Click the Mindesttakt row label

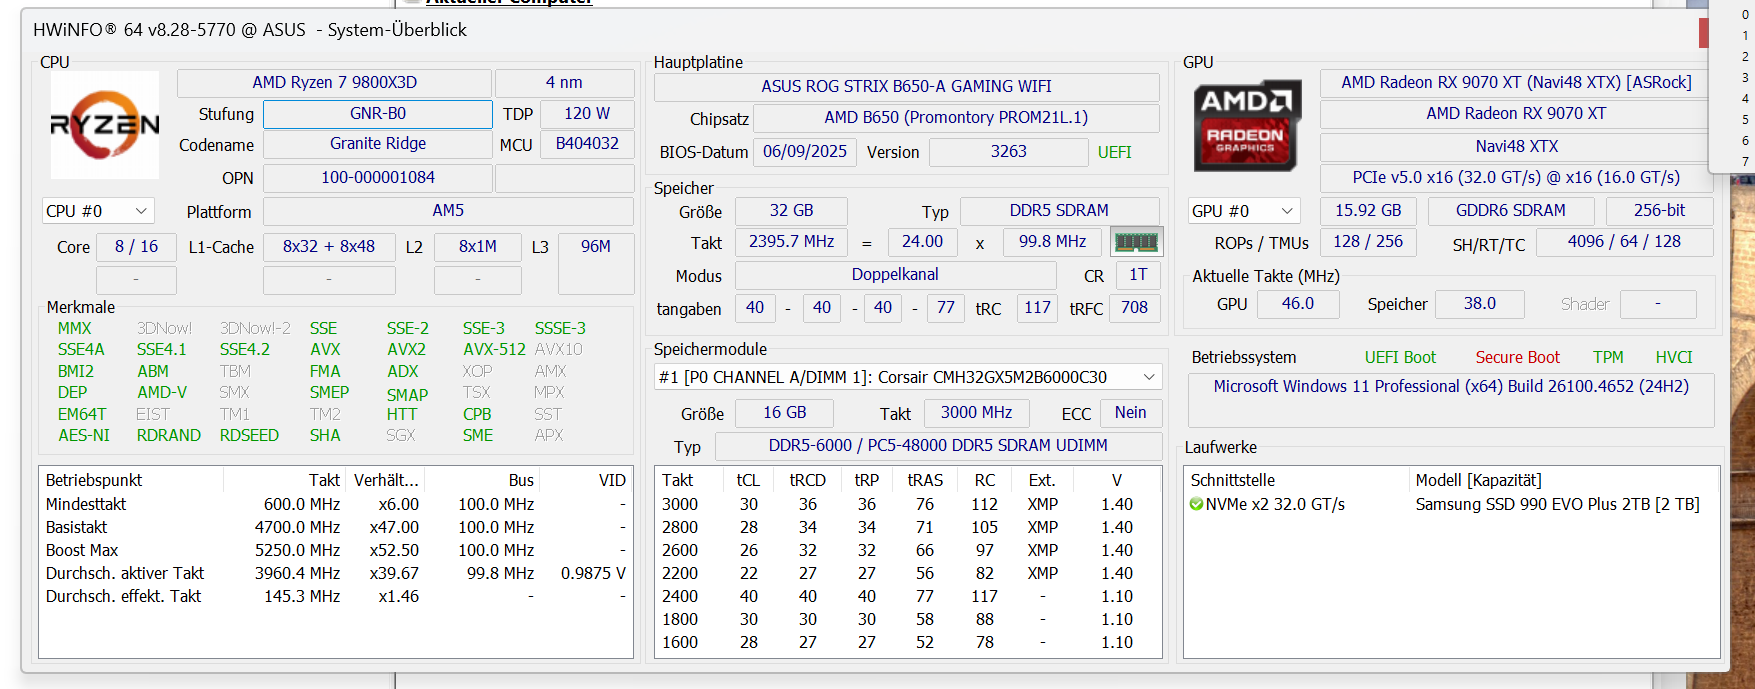click(x=85, y=505)
